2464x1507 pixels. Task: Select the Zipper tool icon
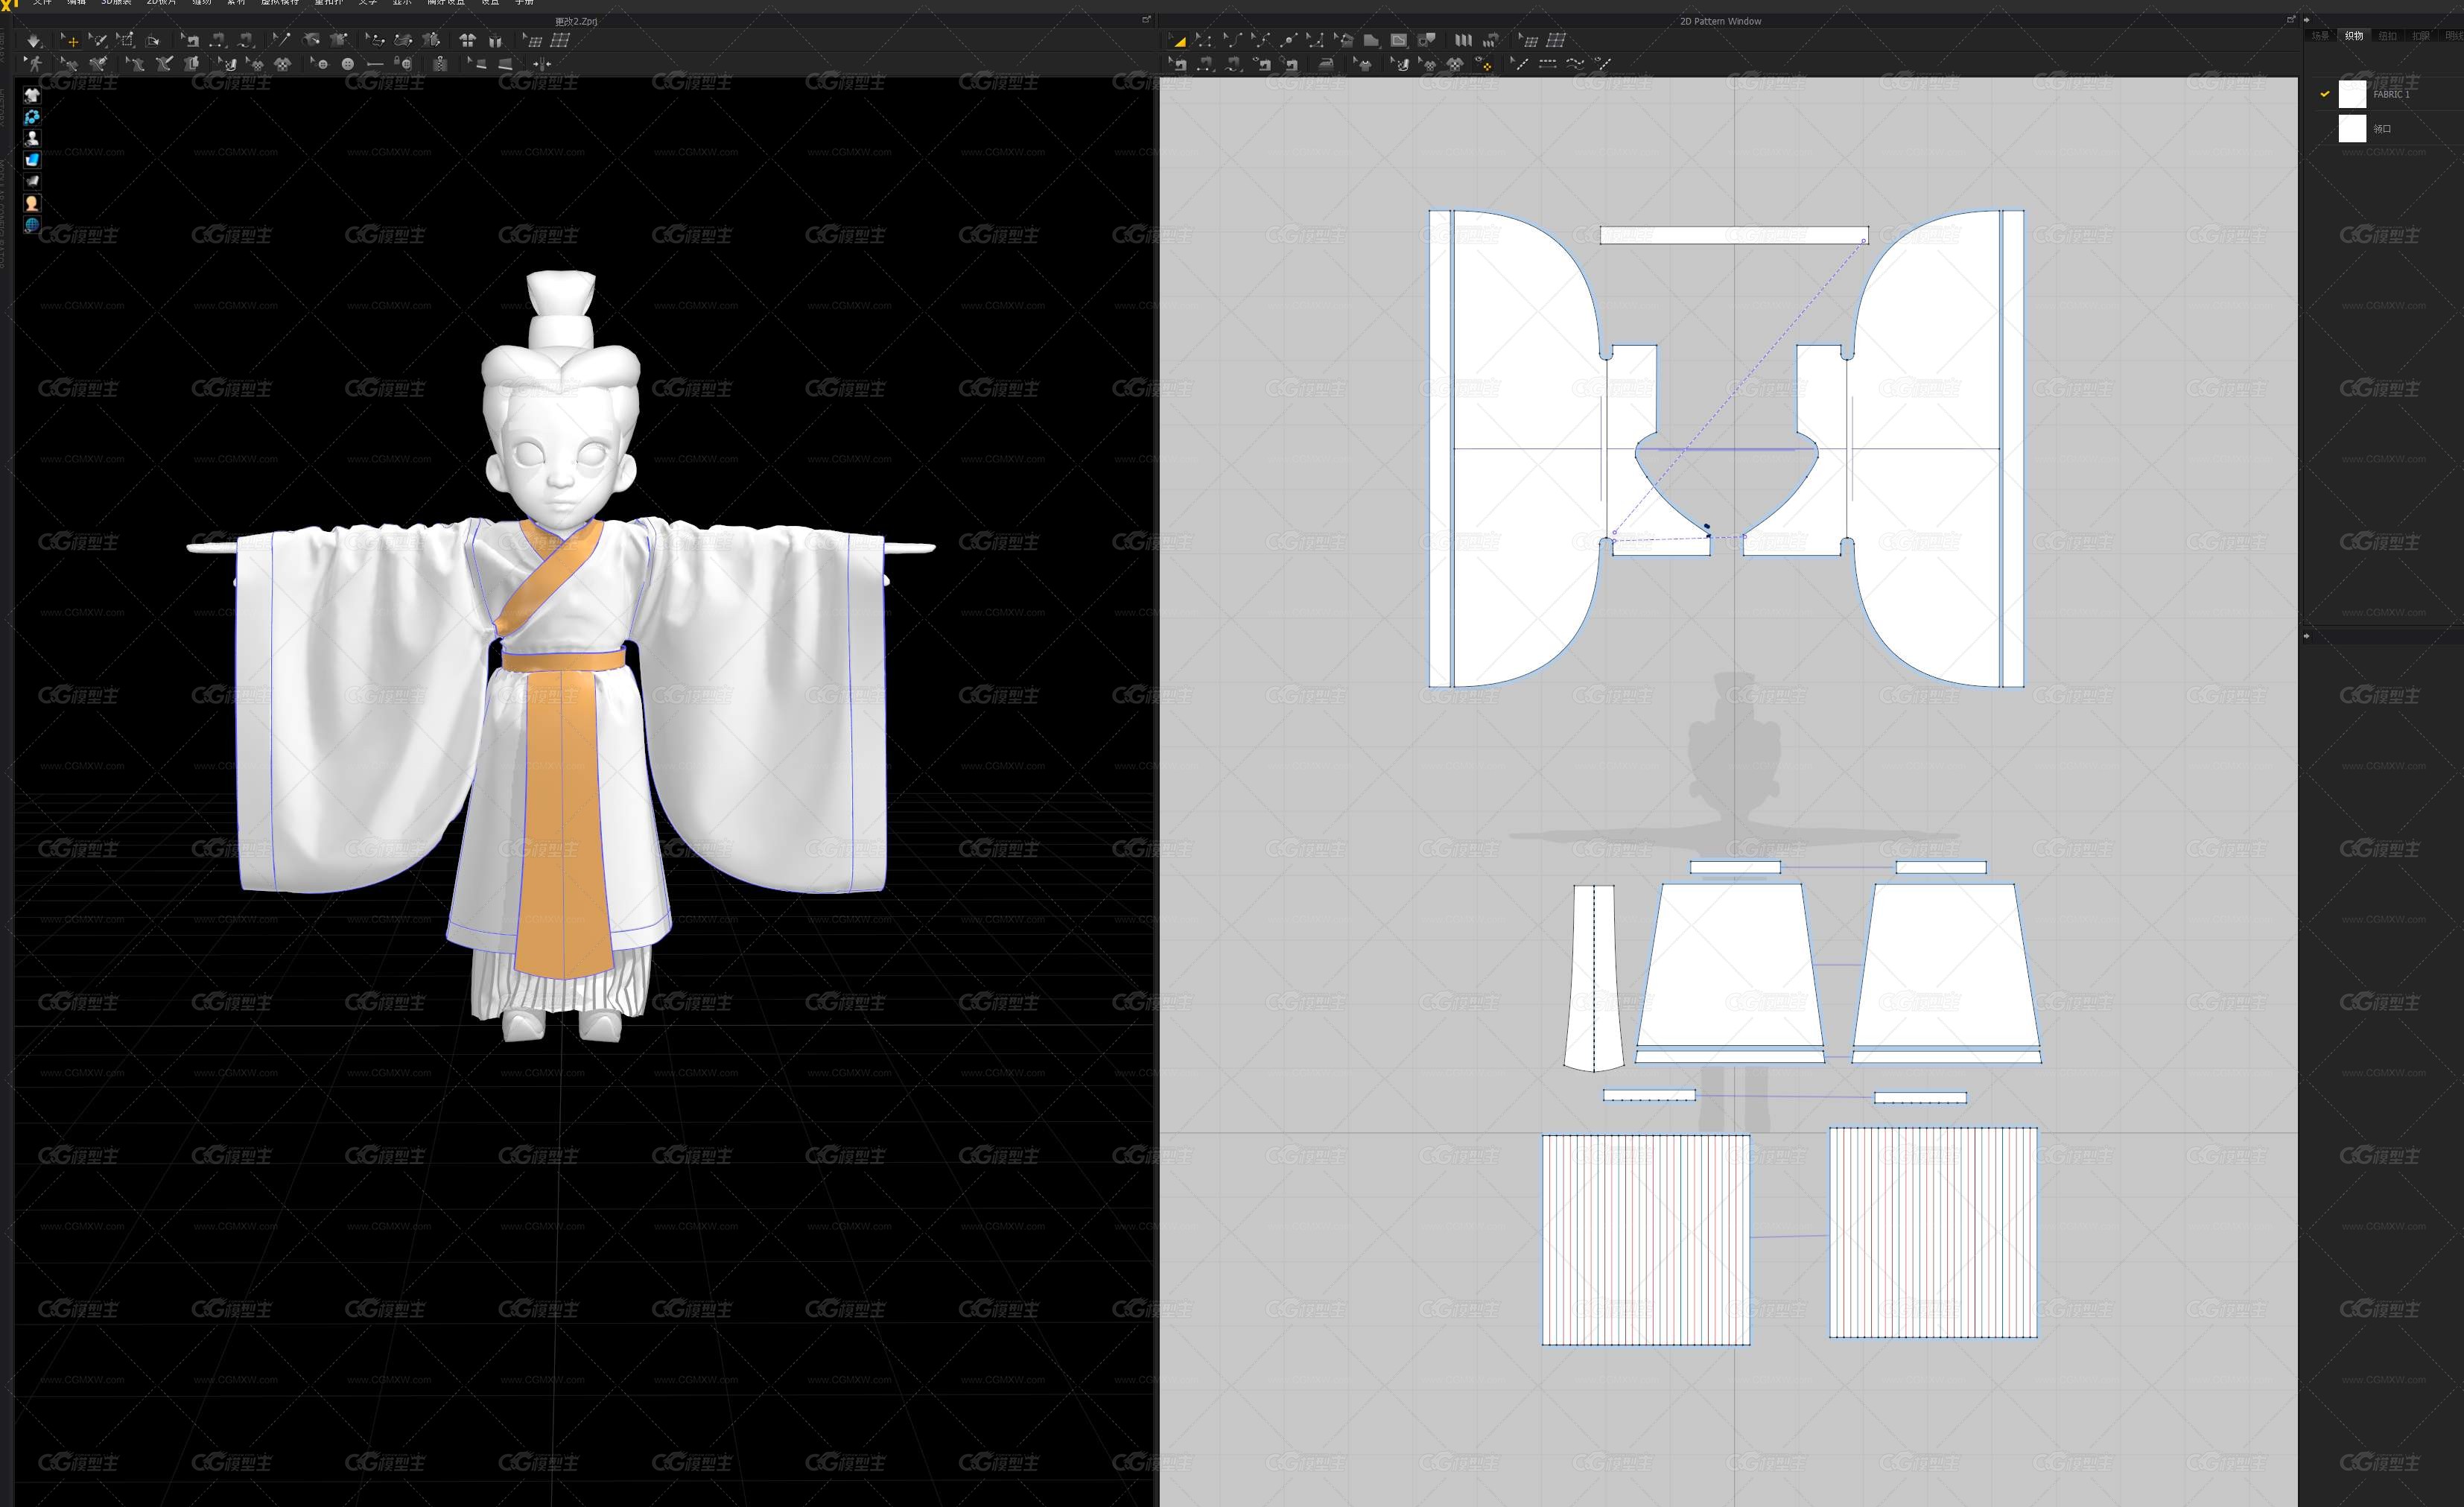point(441,64)
